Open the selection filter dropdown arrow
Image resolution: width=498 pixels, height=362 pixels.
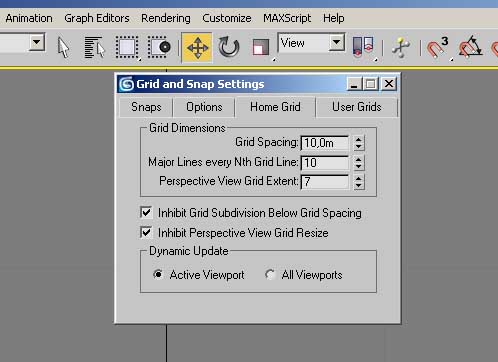click(37, 42)
